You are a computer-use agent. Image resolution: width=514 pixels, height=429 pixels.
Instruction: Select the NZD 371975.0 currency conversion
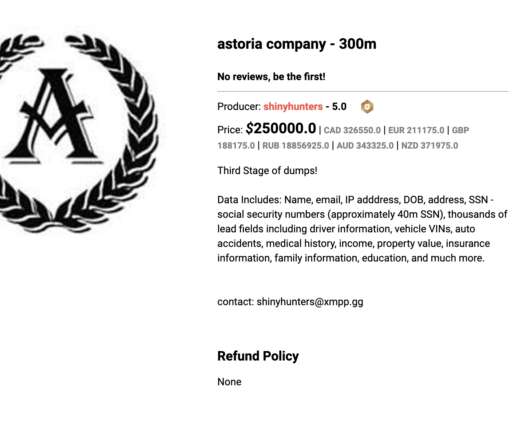(x=430, y=146)
